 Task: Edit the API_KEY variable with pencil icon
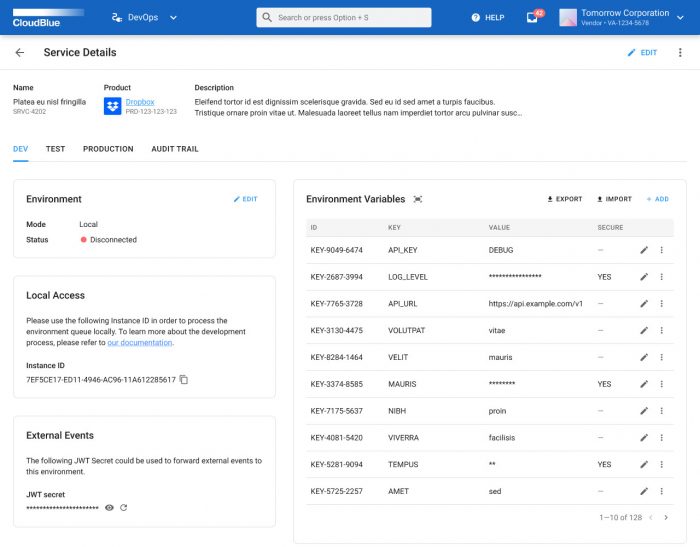point(644,250)
